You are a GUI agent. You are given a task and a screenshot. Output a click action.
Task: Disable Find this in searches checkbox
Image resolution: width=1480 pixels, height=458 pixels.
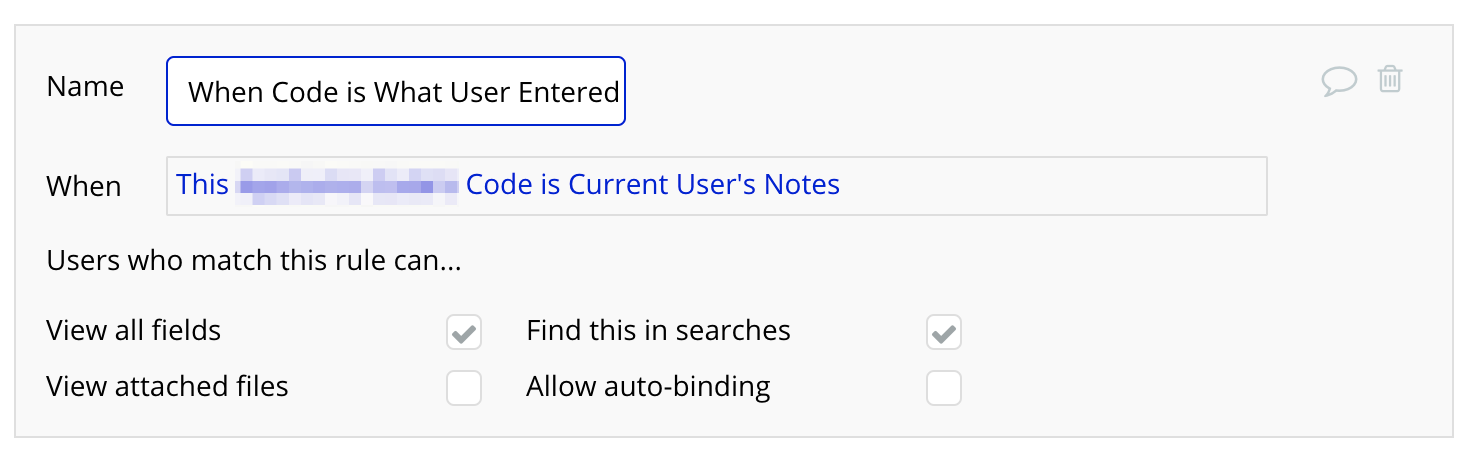click(944, 333)
